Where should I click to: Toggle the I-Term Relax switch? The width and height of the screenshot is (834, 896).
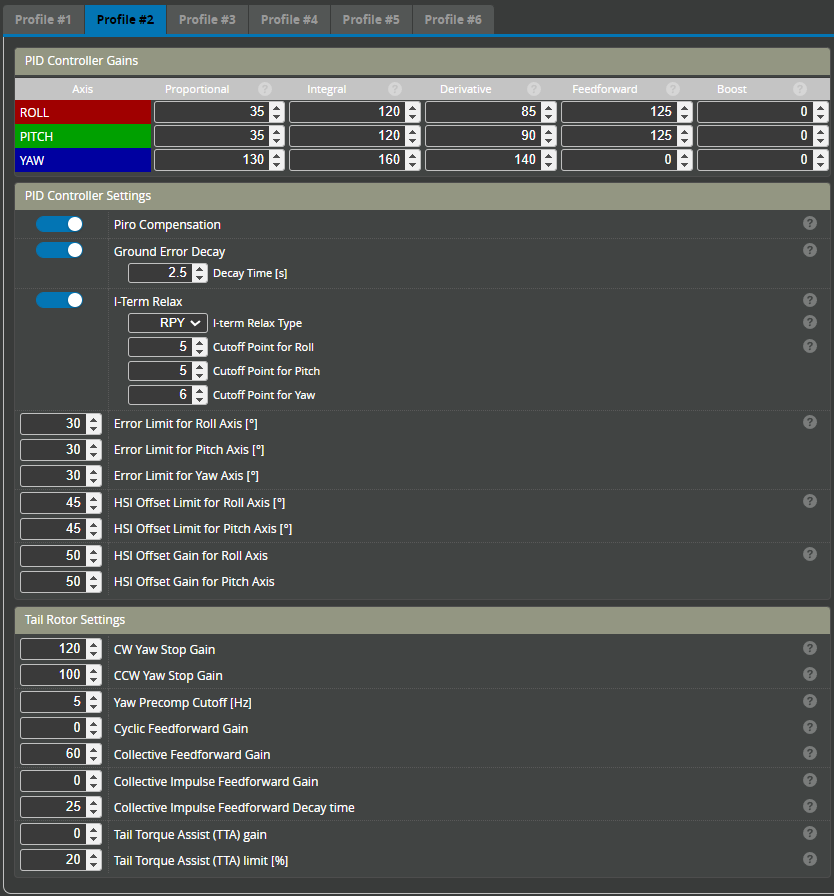(x=60, y=300)
